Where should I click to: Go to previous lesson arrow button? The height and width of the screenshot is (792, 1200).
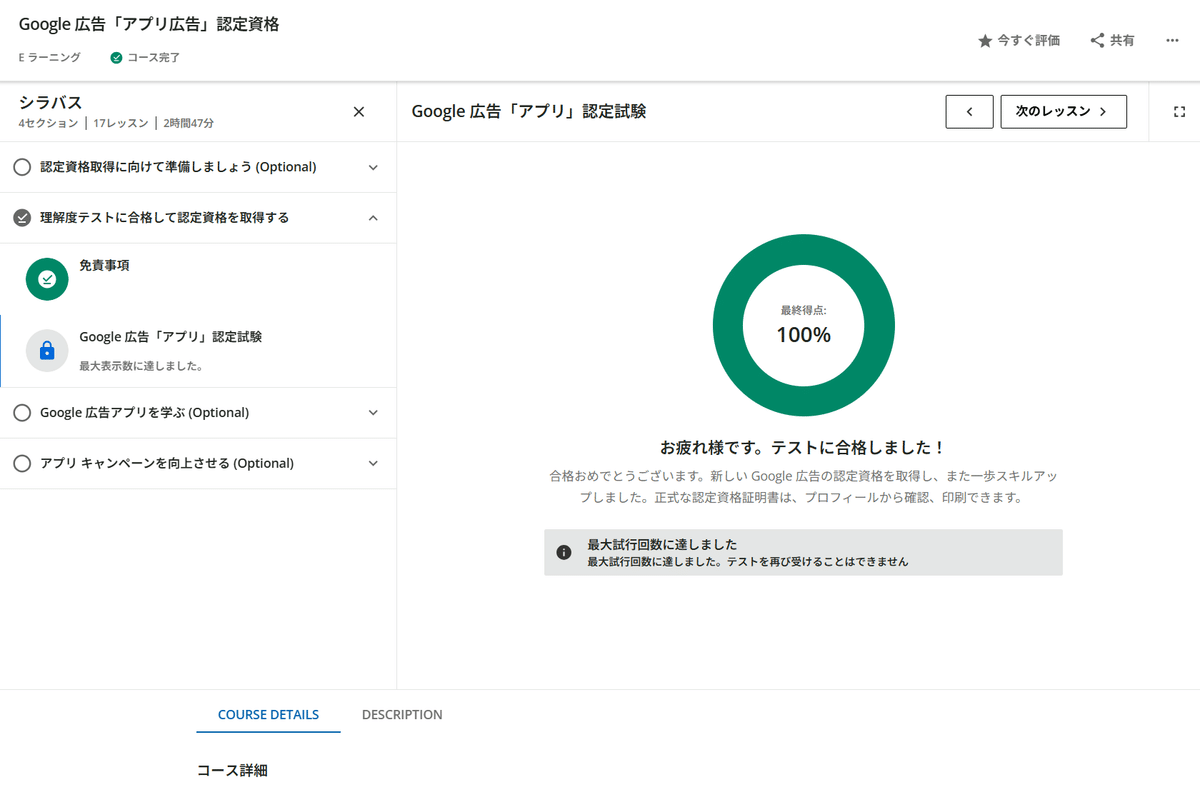pos(969,112)
